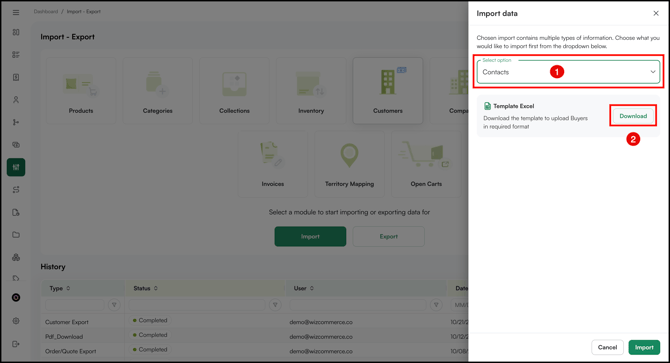Click the Customer Export history row
Screen dimensions: 670x363
click(255, 322)
